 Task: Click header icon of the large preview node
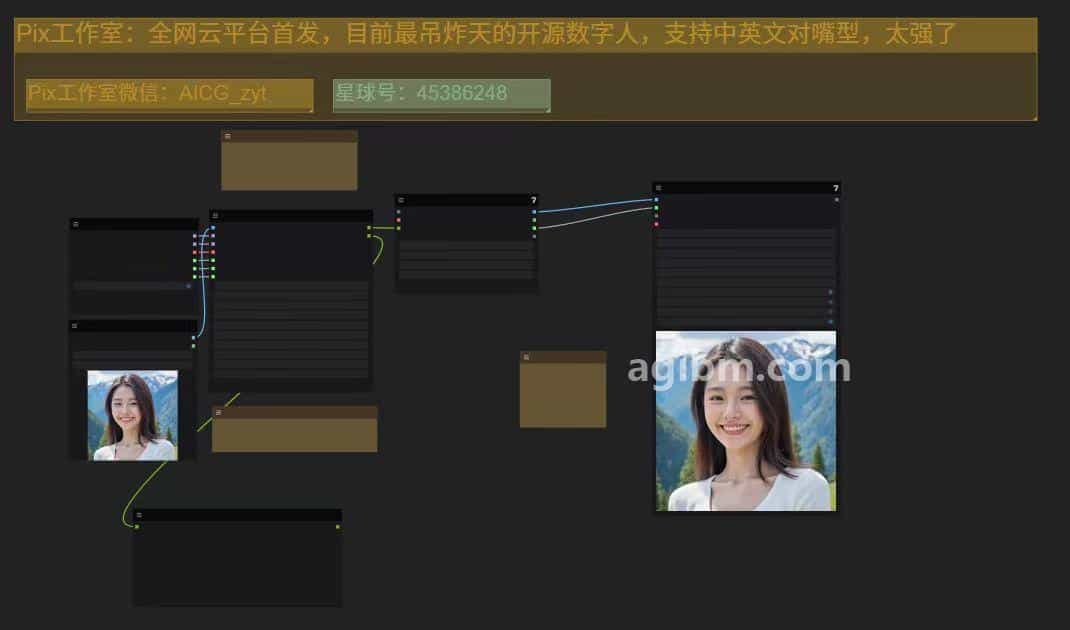point(658,188)
